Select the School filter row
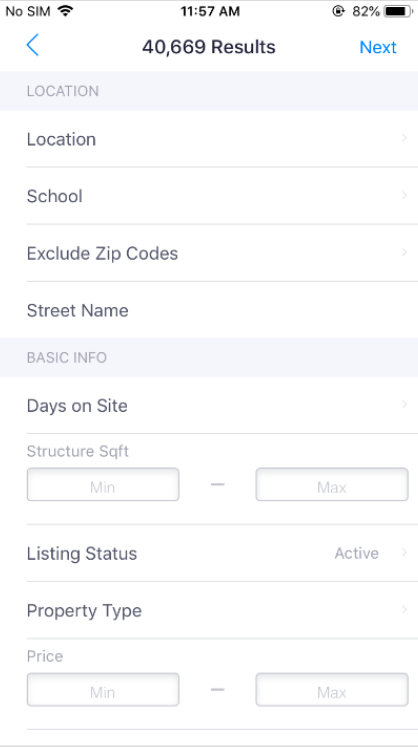This screenshot has width=418, height=747. 209,196
